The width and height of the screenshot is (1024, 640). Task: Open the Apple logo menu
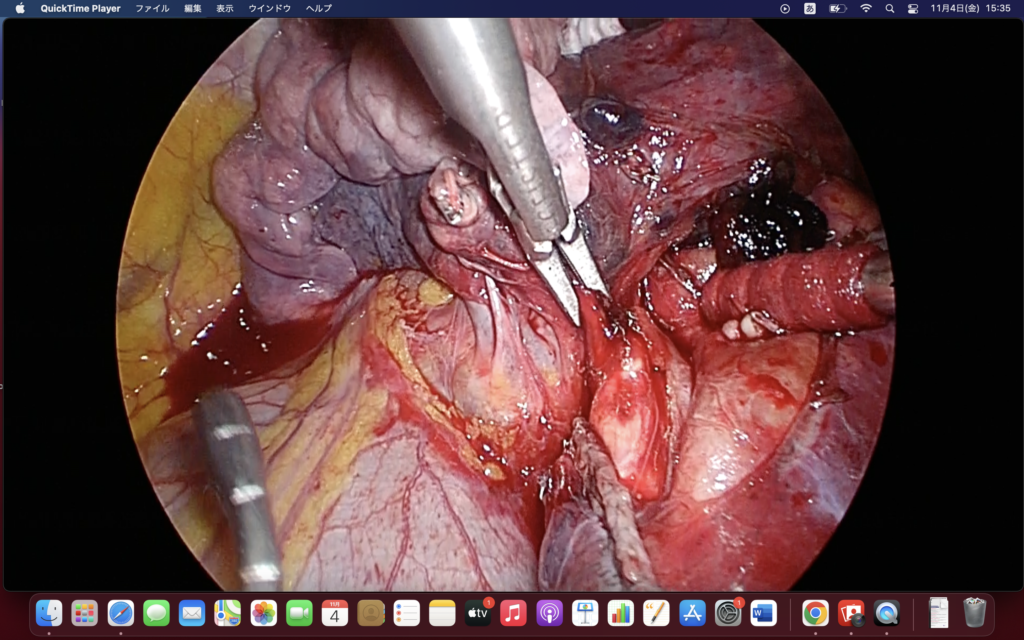click(20, 8)
